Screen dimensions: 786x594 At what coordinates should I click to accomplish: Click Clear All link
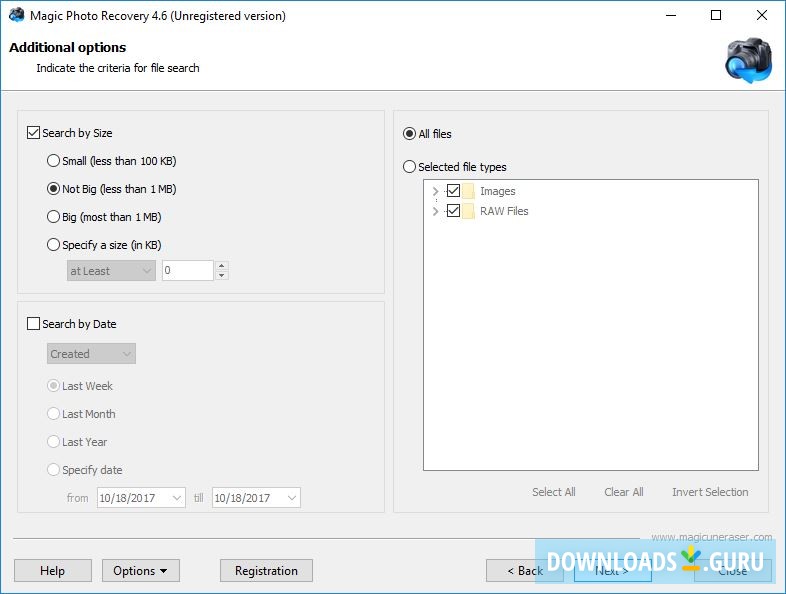624,492
